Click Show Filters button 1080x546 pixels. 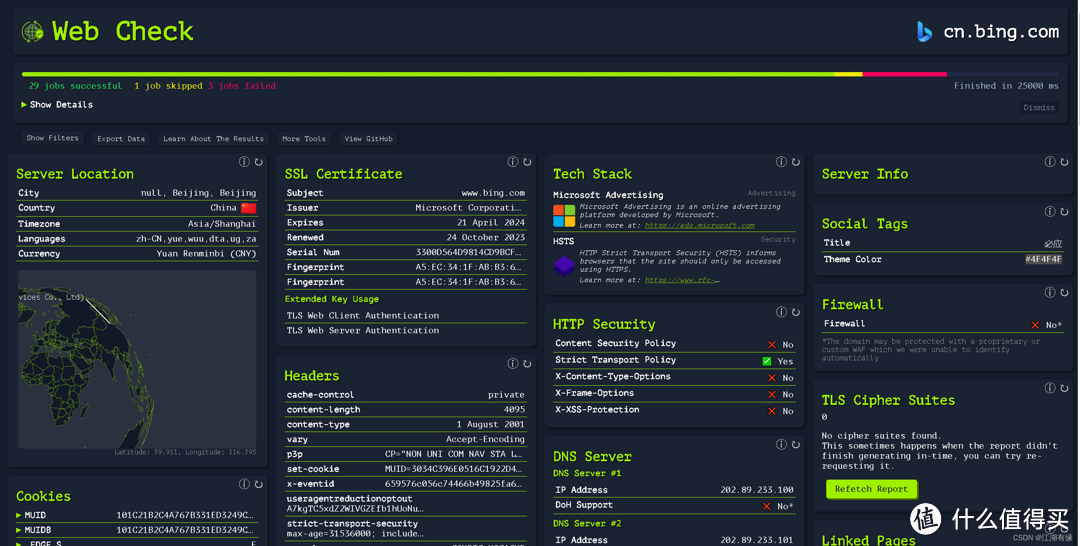[52, 138]
